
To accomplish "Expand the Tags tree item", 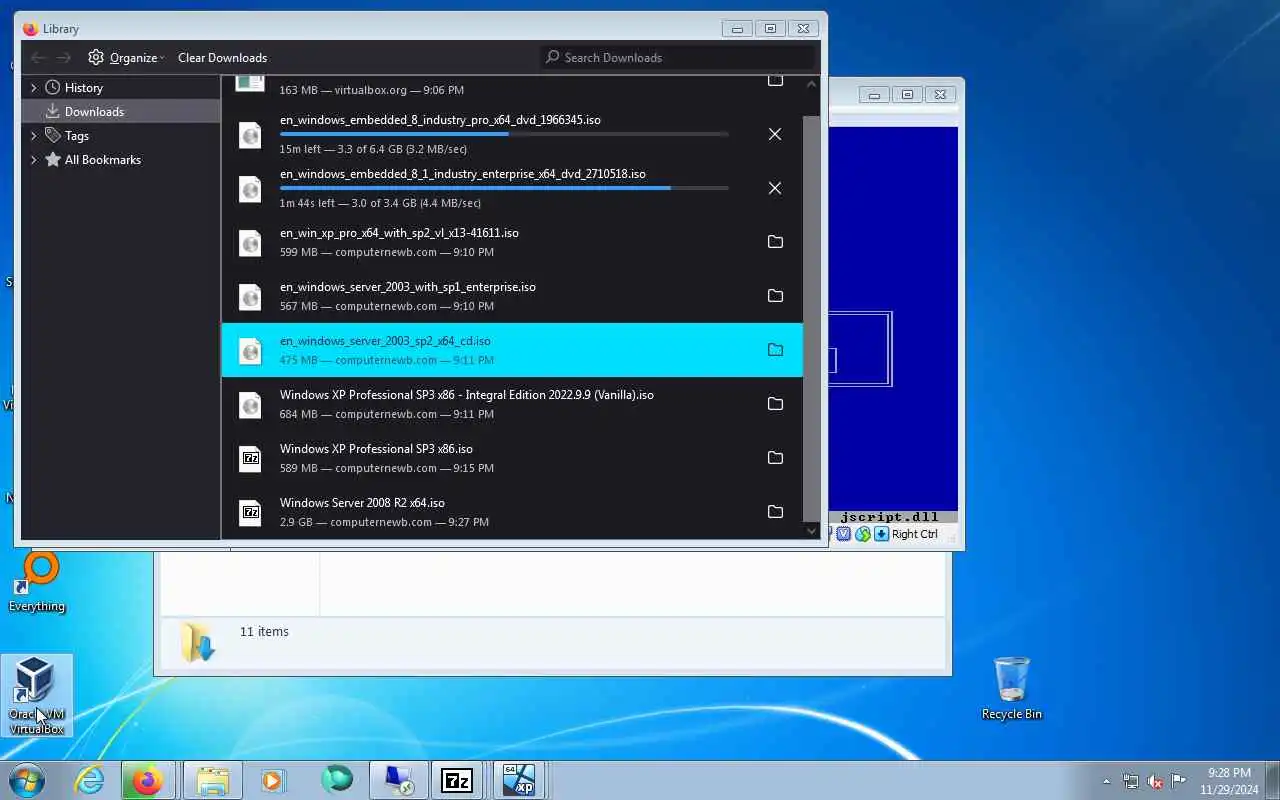I will (34, 136).
